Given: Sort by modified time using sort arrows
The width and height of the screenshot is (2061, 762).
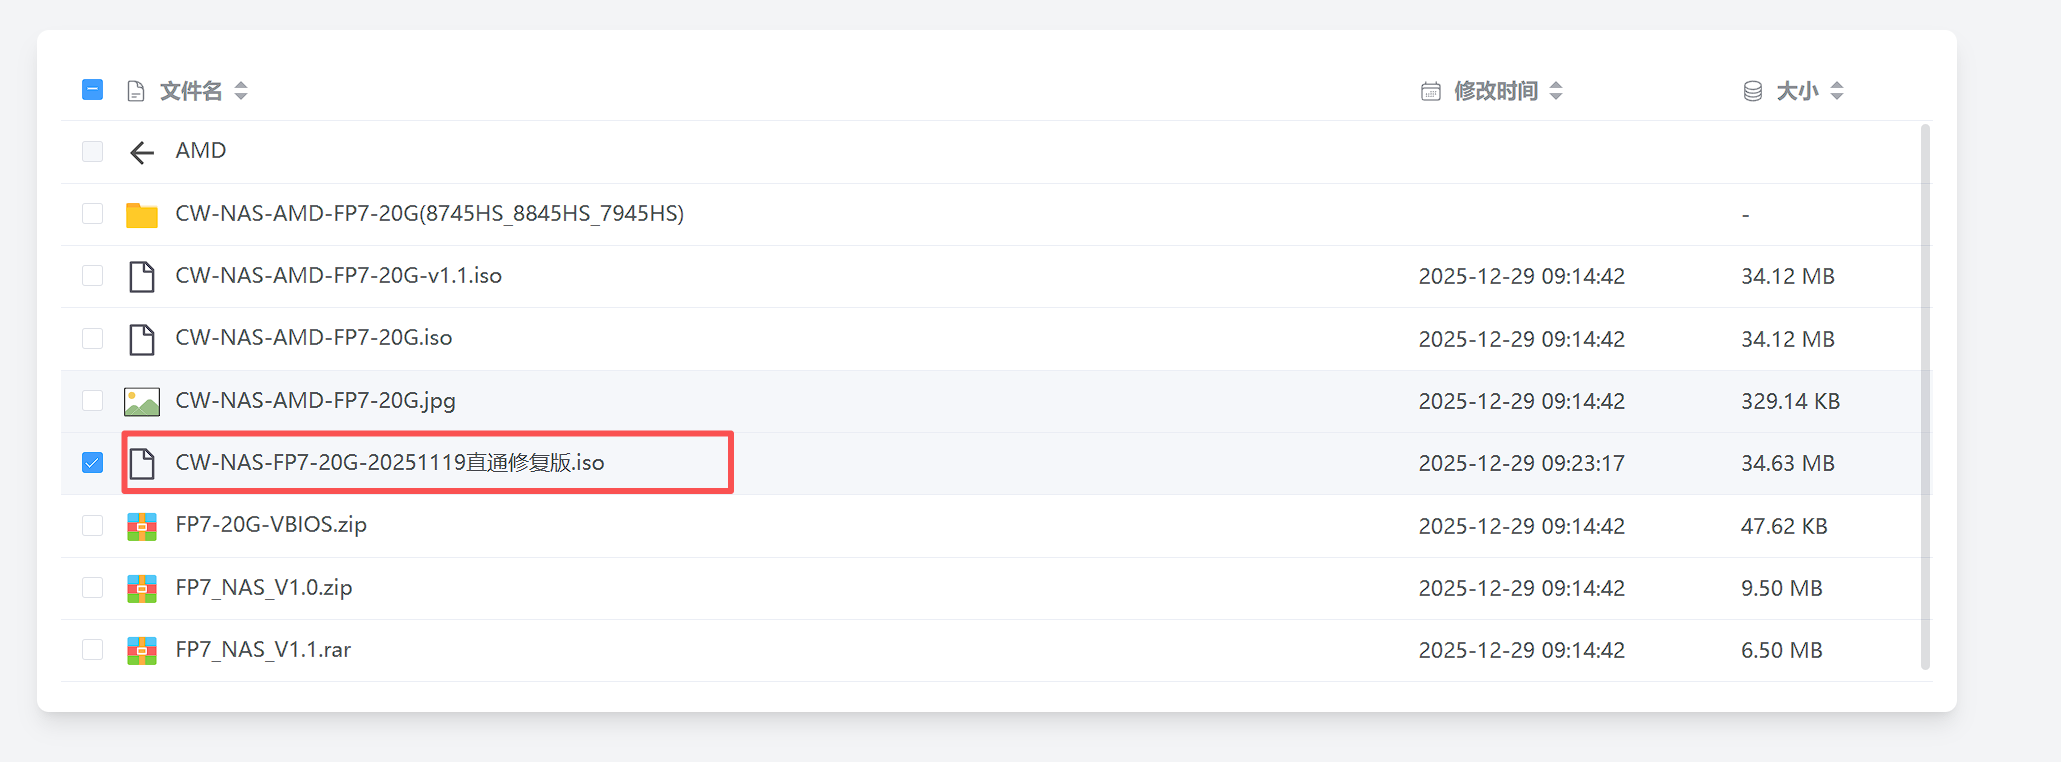Looking at the screenshot, I should [1556, 91].
